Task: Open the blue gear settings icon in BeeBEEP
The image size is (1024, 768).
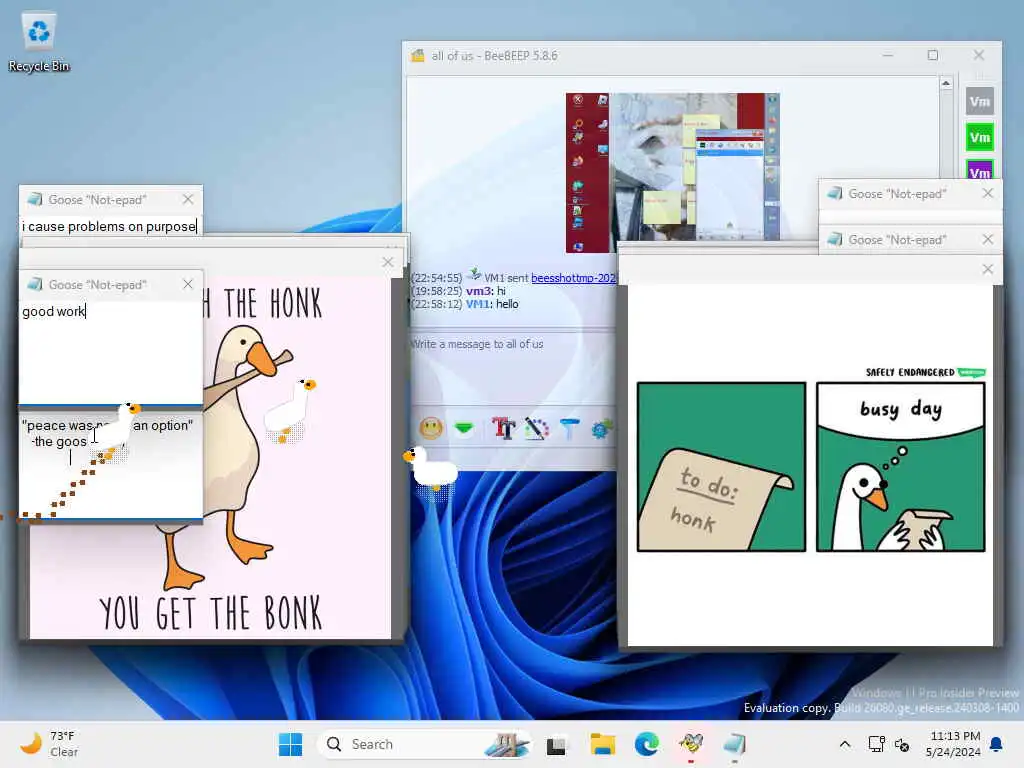Action: point(601,429)
